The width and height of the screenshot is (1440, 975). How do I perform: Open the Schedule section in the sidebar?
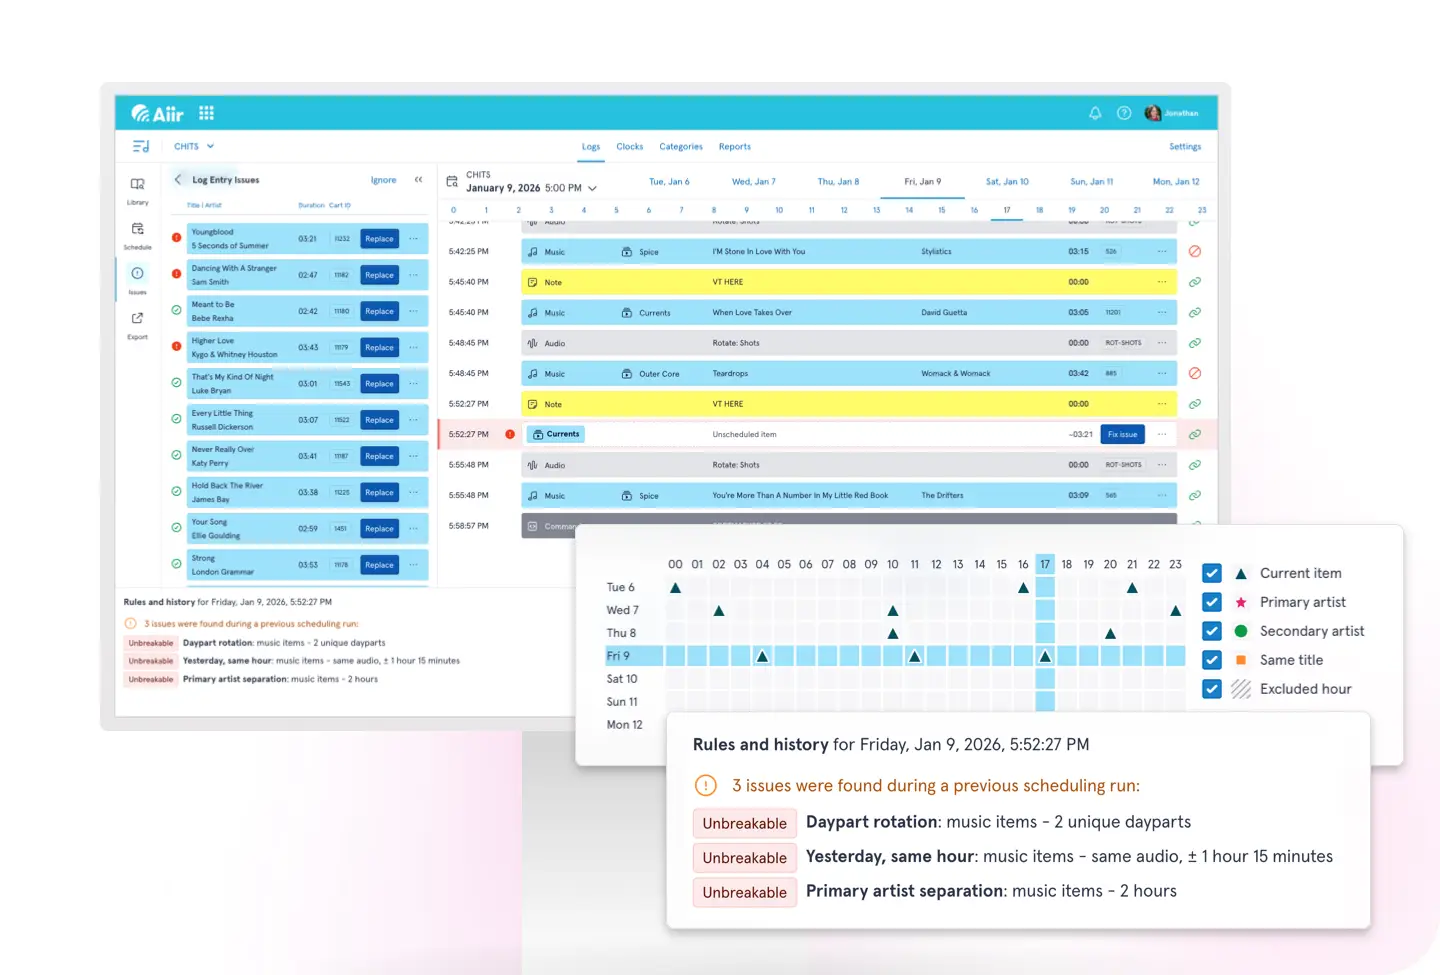tap(137, 232)
